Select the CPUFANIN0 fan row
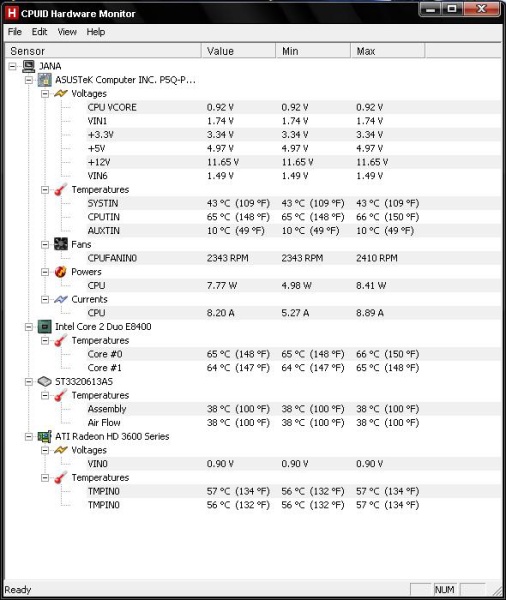 point(294,258)
